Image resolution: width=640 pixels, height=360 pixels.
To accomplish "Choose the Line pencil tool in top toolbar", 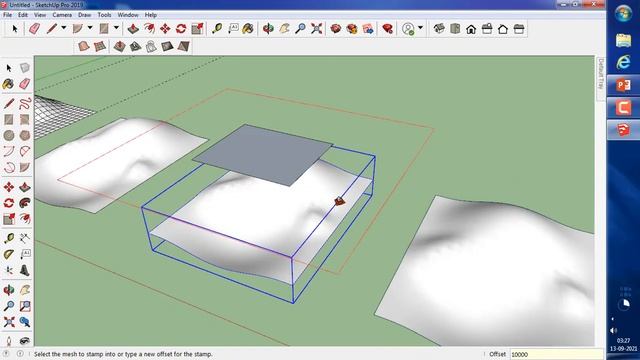I will (51, 29).
